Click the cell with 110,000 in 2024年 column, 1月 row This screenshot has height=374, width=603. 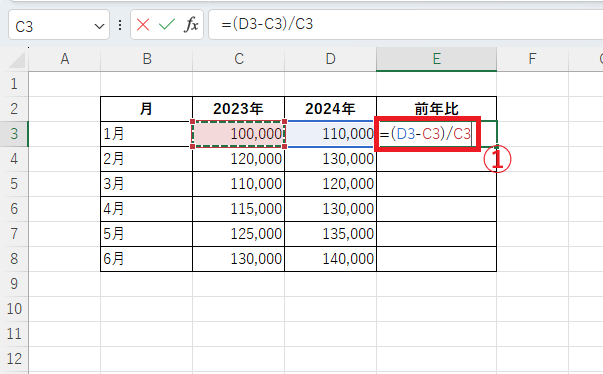330,134
